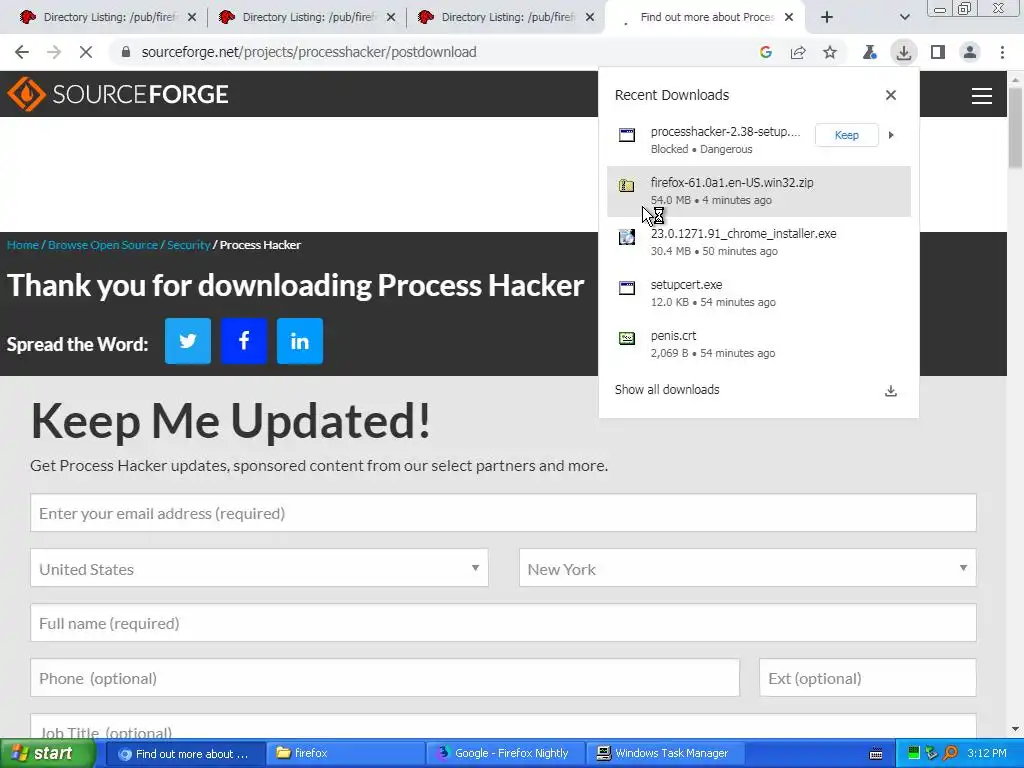Switch to Google - Firefox Nightly taskbar item
This screenshot has width=1024, height=768.
click(505, 754)
